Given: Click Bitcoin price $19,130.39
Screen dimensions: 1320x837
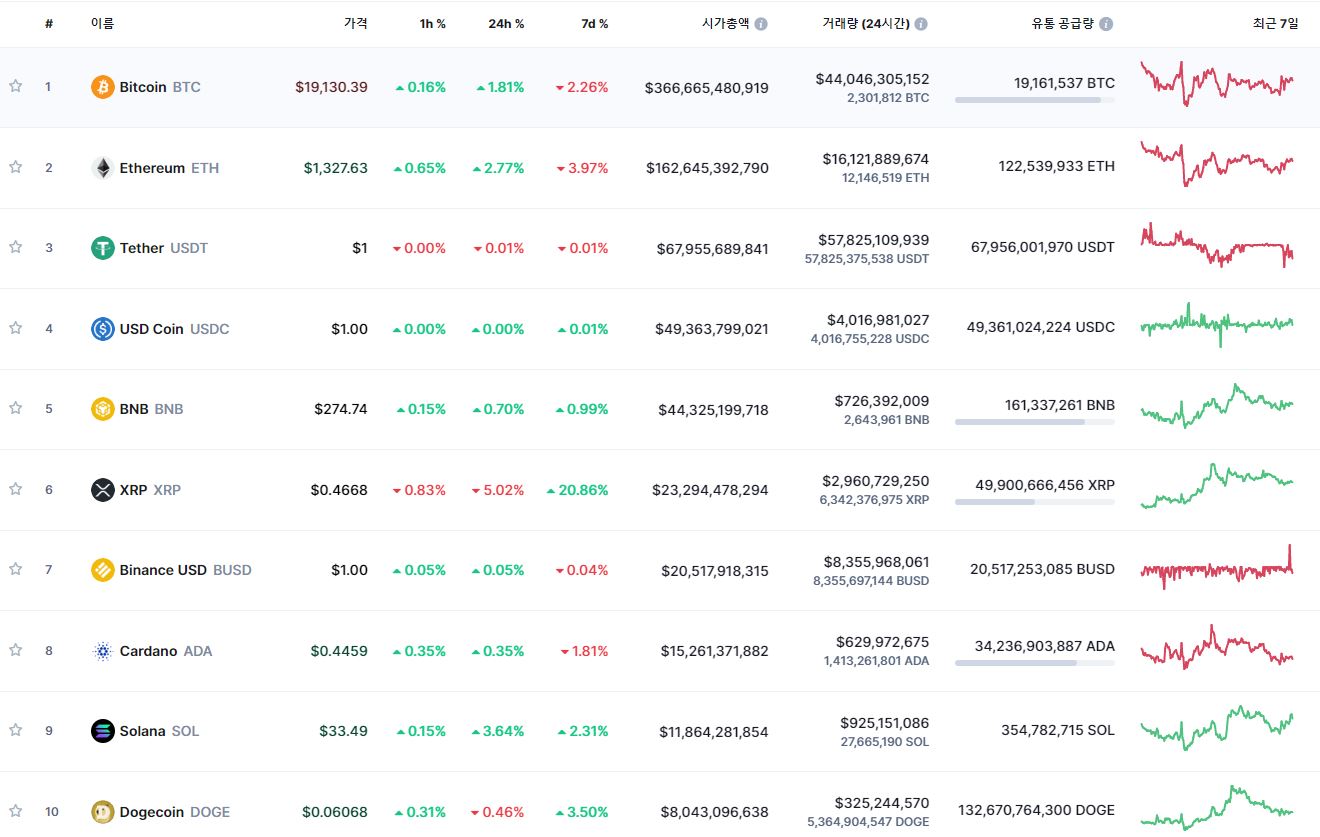Looking at the screenshot, I should coord(331,87).
